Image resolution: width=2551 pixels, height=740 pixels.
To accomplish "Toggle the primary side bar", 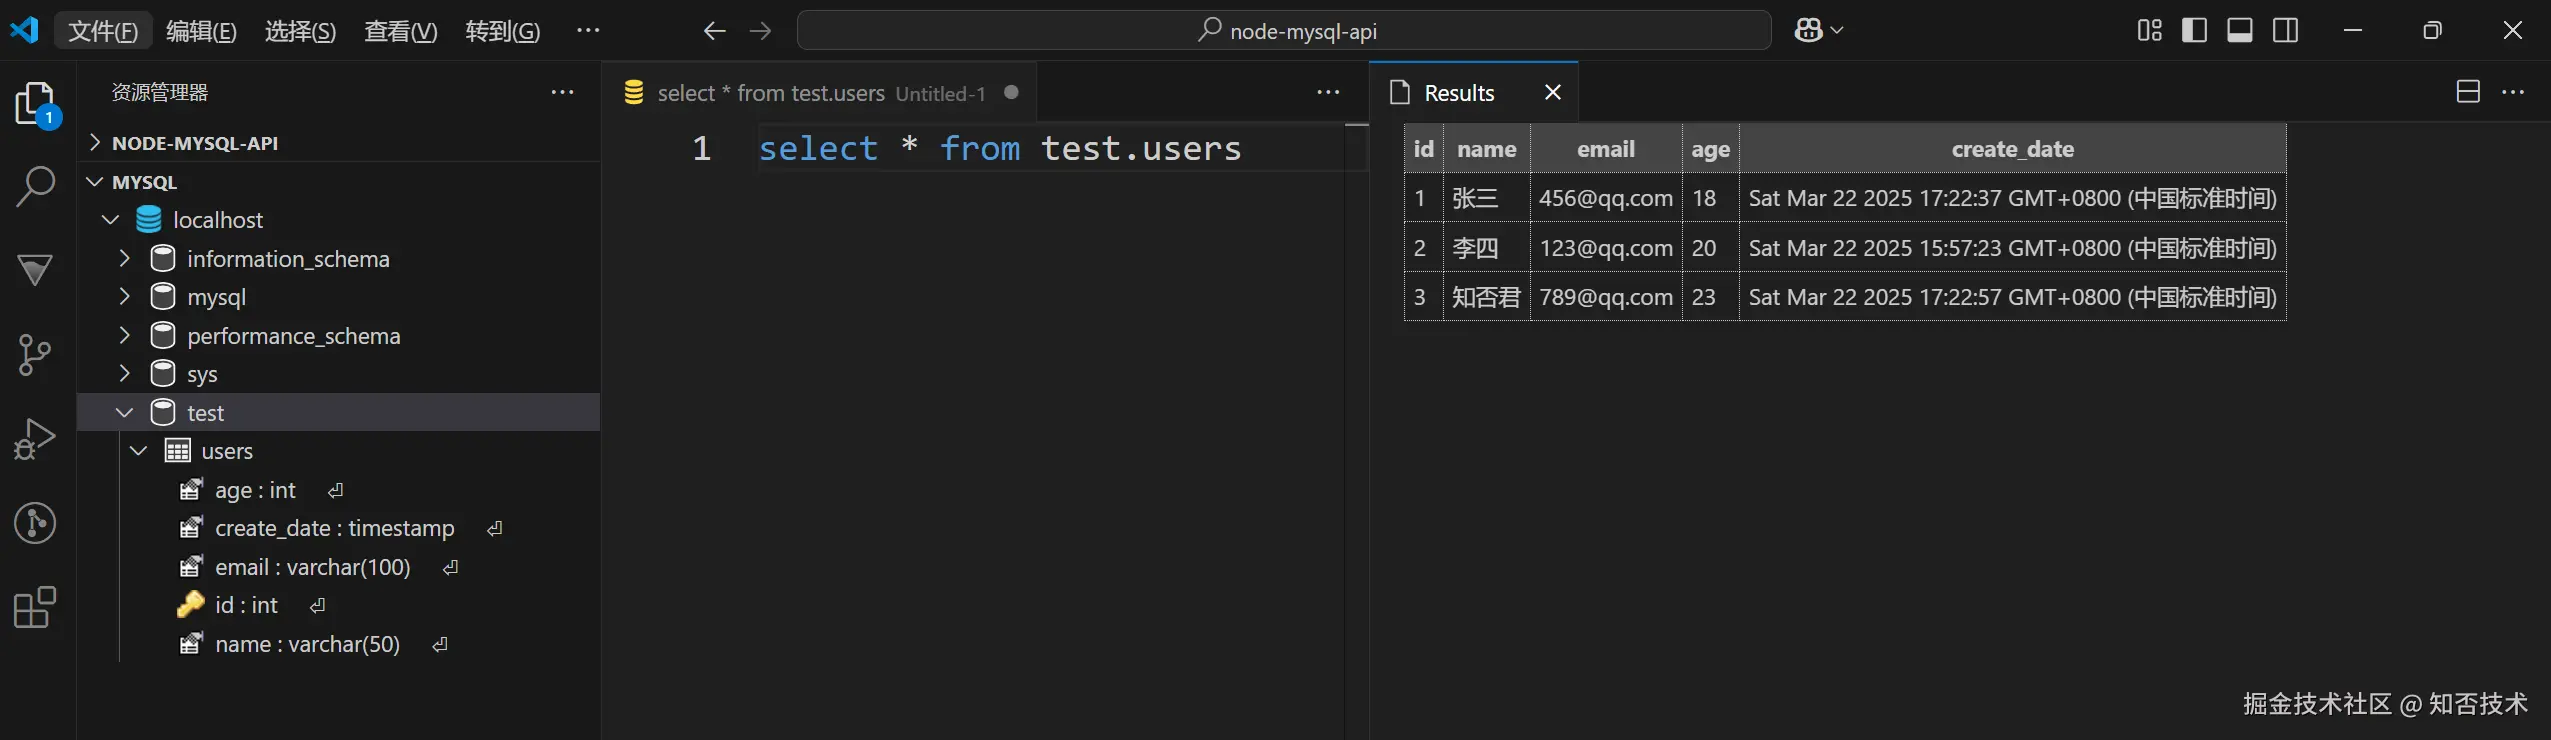I will [x=2195, y=31].
